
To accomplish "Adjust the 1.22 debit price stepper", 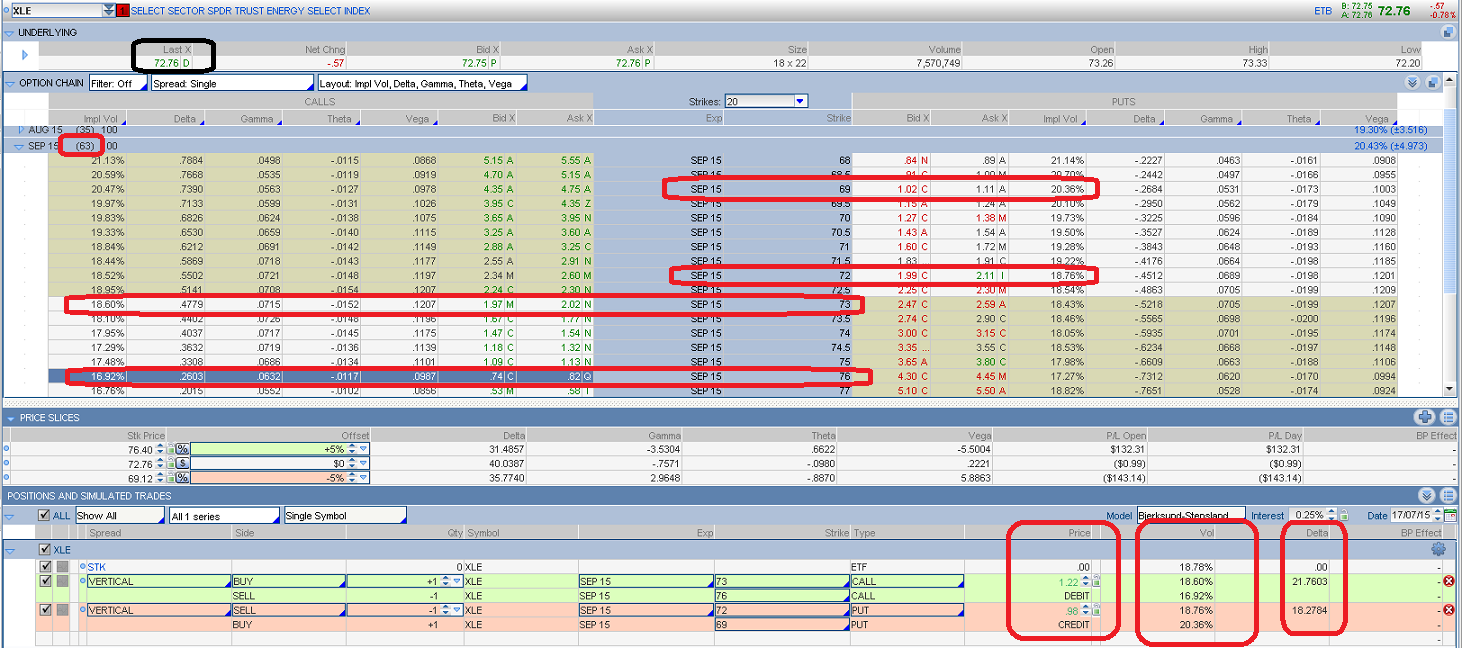I will pyautogui.click(x=1087, y=581).
